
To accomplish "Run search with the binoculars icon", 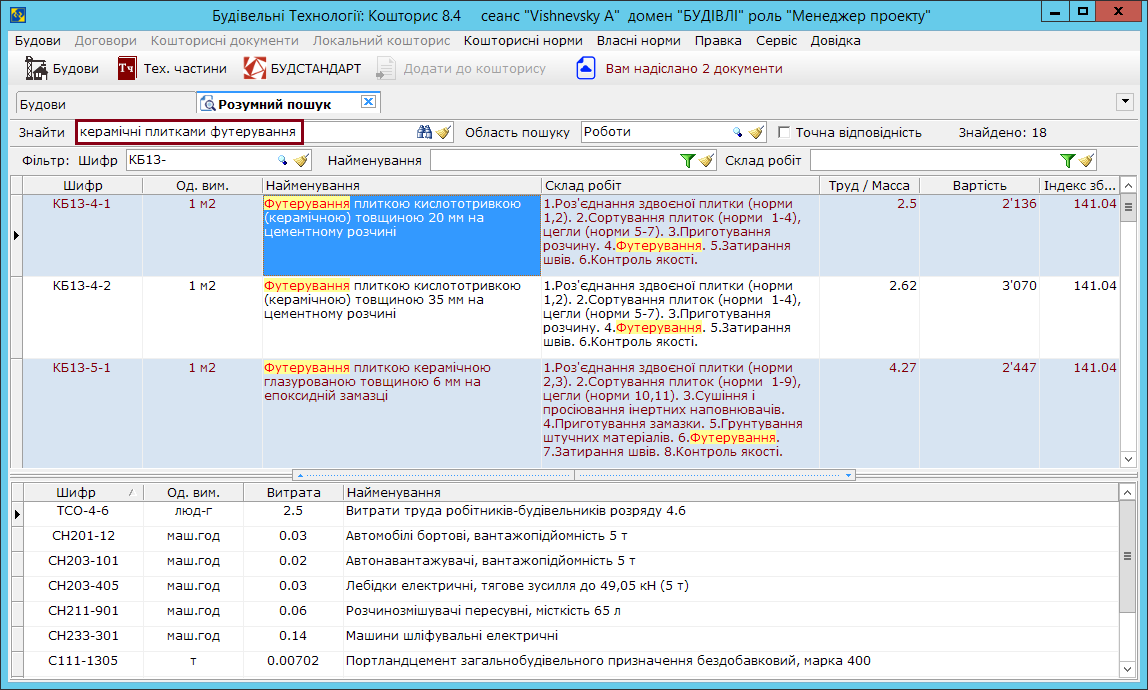I will [425, 132].
